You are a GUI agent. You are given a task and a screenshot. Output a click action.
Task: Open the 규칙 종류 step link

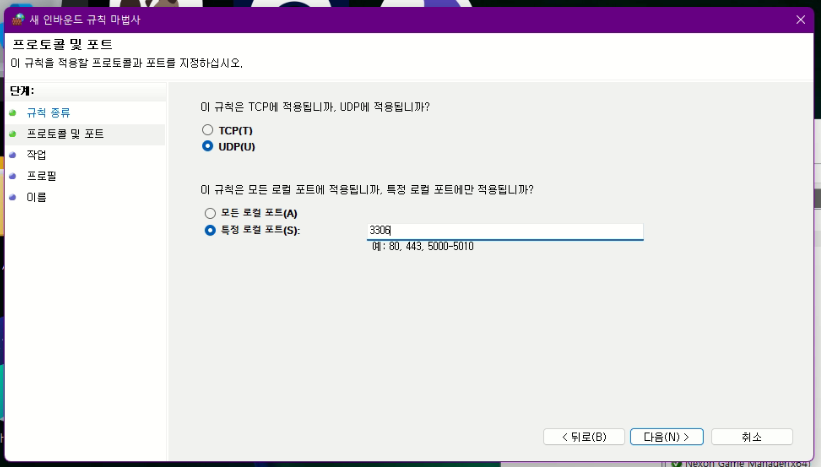[x=48, y=113]
